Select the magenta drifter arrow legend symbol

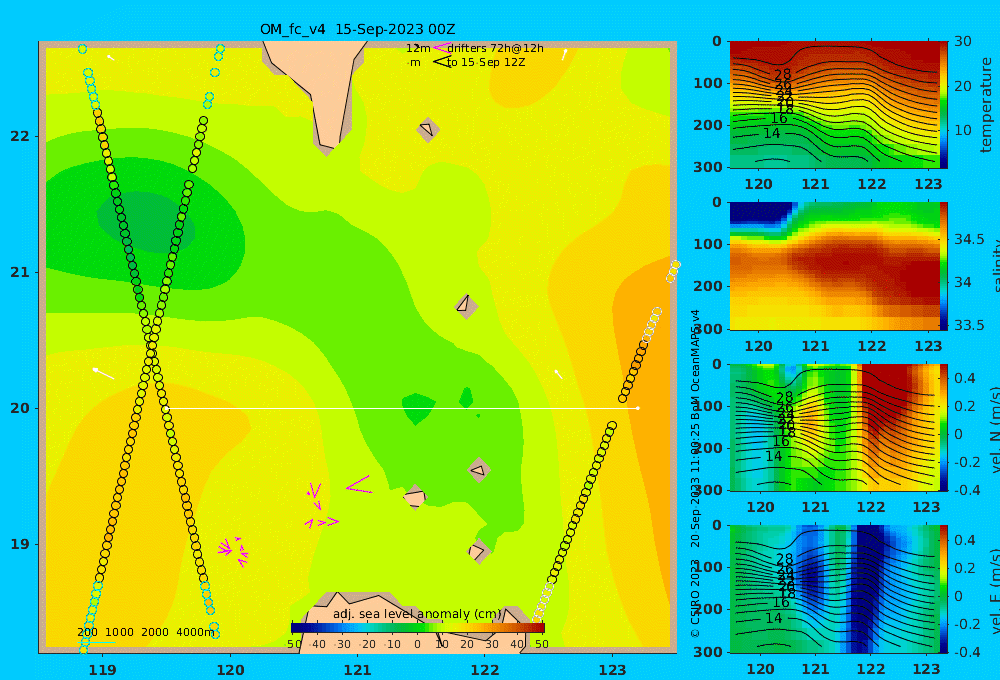441,47
